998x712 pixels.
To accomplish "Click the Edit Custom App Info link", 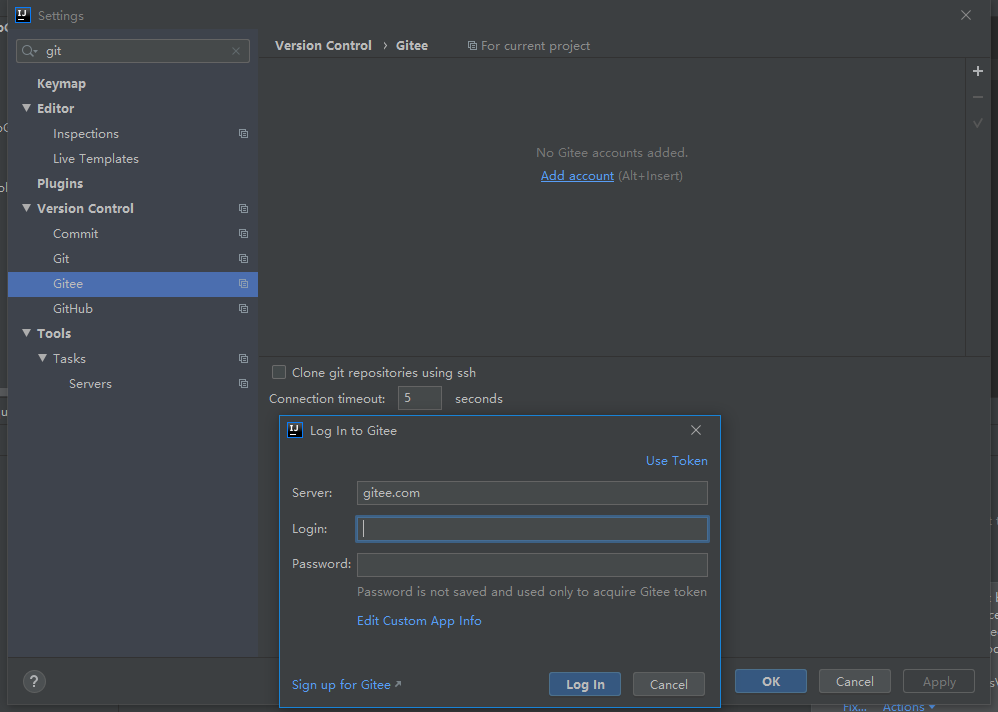I will pos(419,621).
